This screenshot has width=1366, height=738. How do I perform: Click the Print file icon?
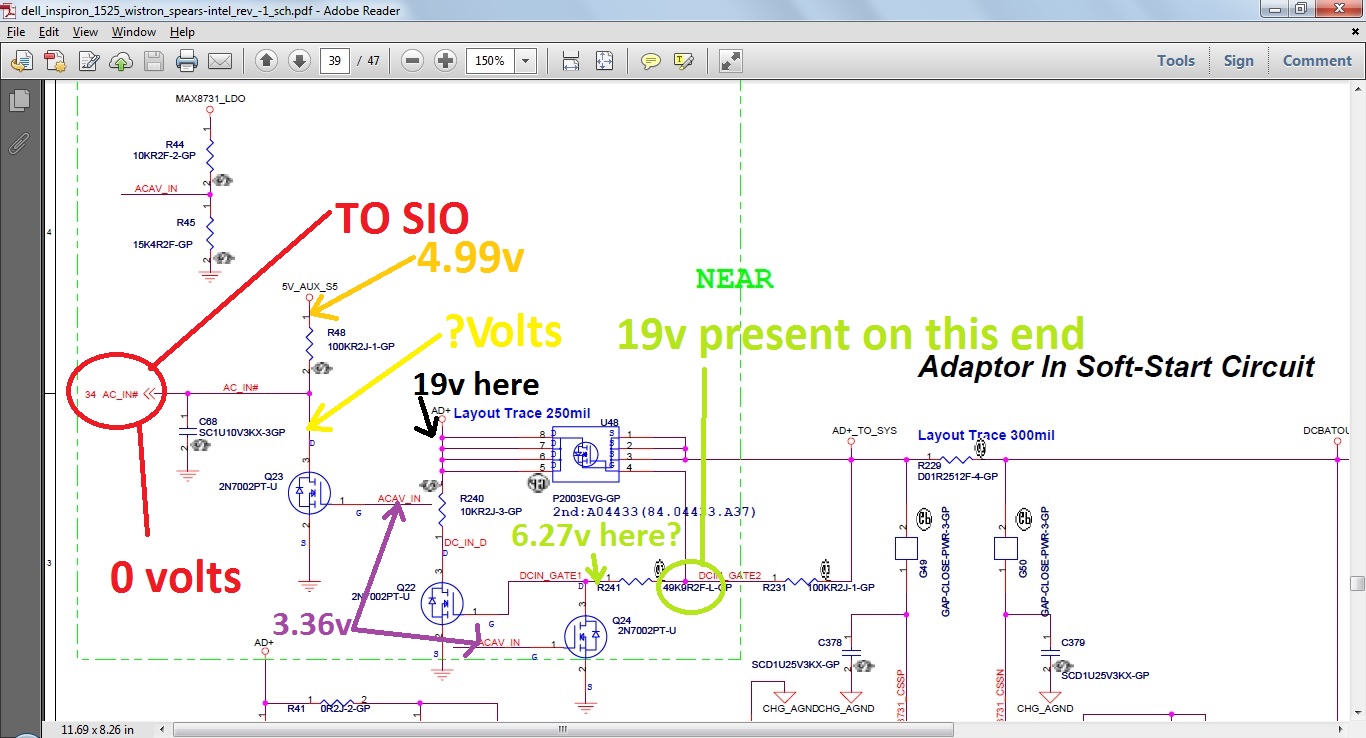[186, 61]
